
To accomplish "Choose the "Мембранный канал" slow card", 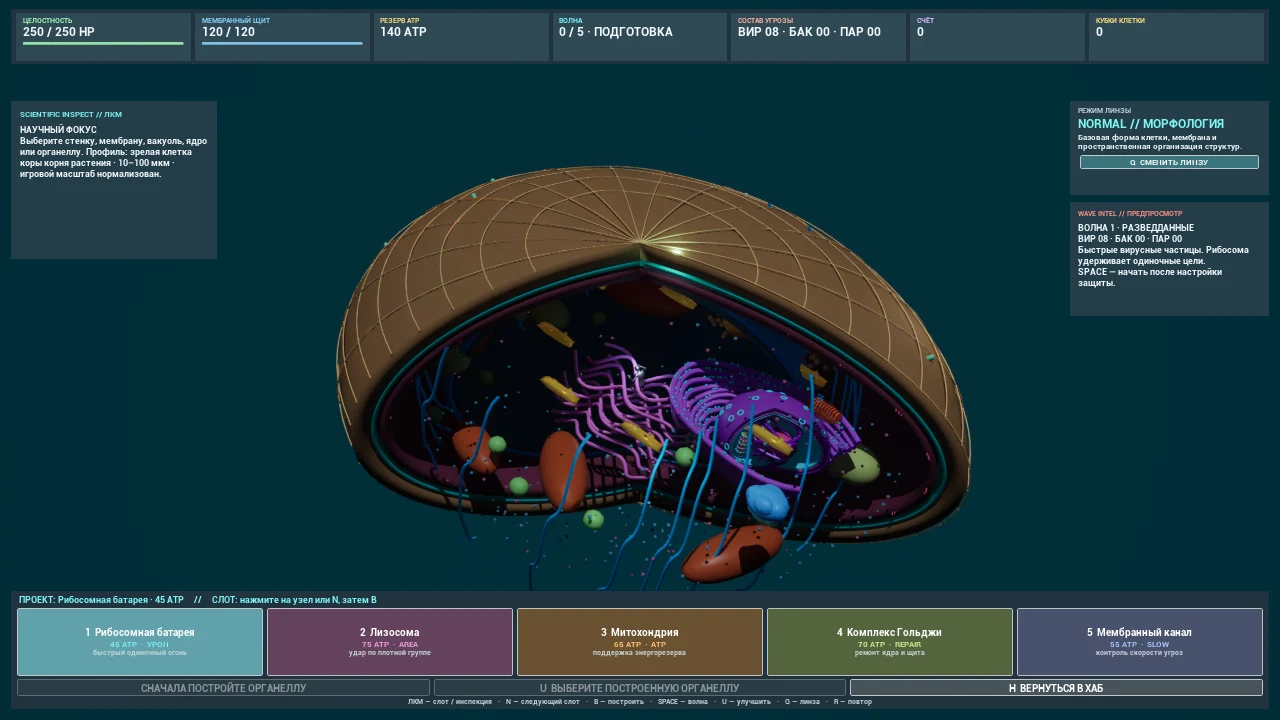I will tap(1140, 642).
